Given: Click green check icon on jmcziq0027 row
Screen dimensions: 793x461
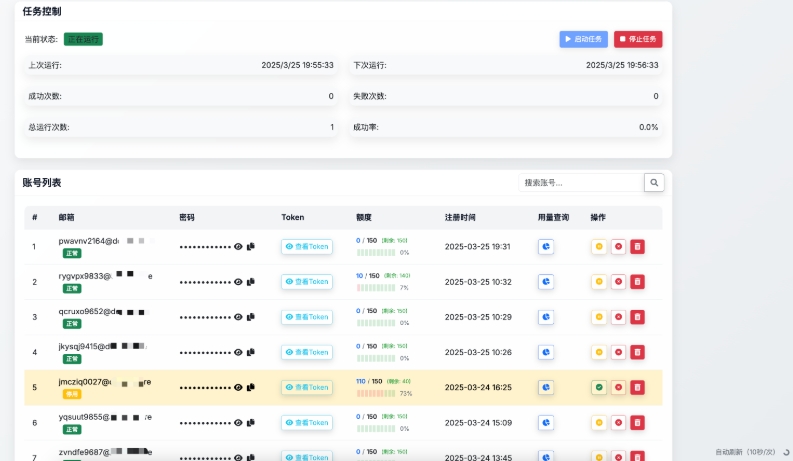Looking at the screenshot, I should click(599, 387).
